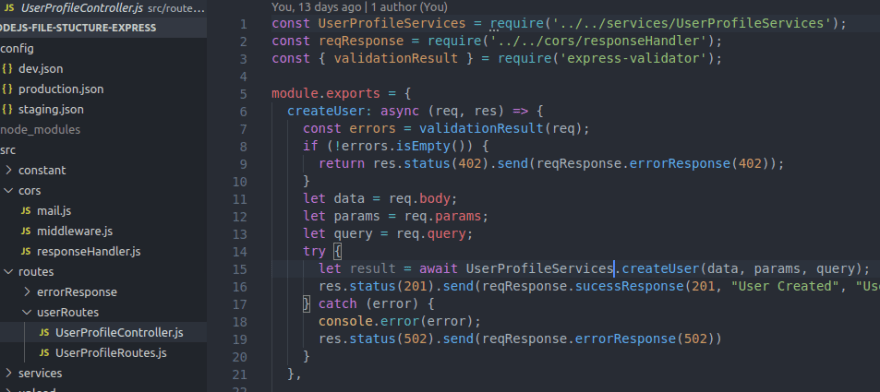880x392 pixels.
Task: Collapse the userRoutes folder chevron
Action: (27, 312)
